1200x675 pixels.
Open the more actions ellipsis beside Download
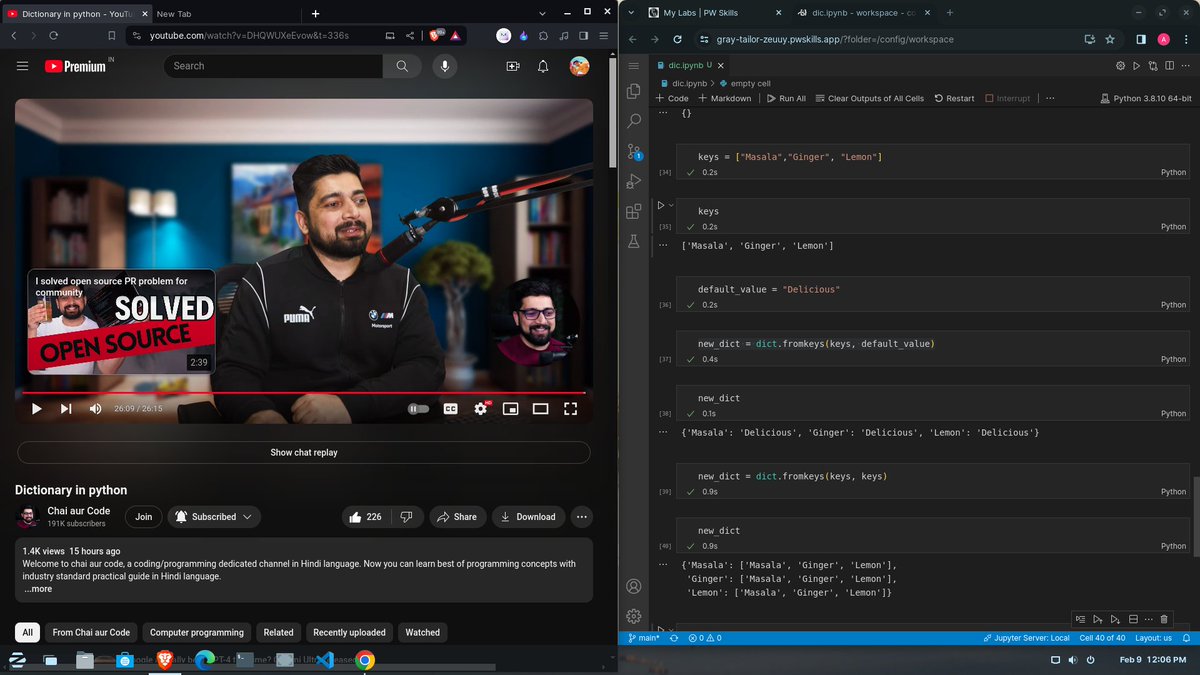pyautogui.click(x=581, y=517)
